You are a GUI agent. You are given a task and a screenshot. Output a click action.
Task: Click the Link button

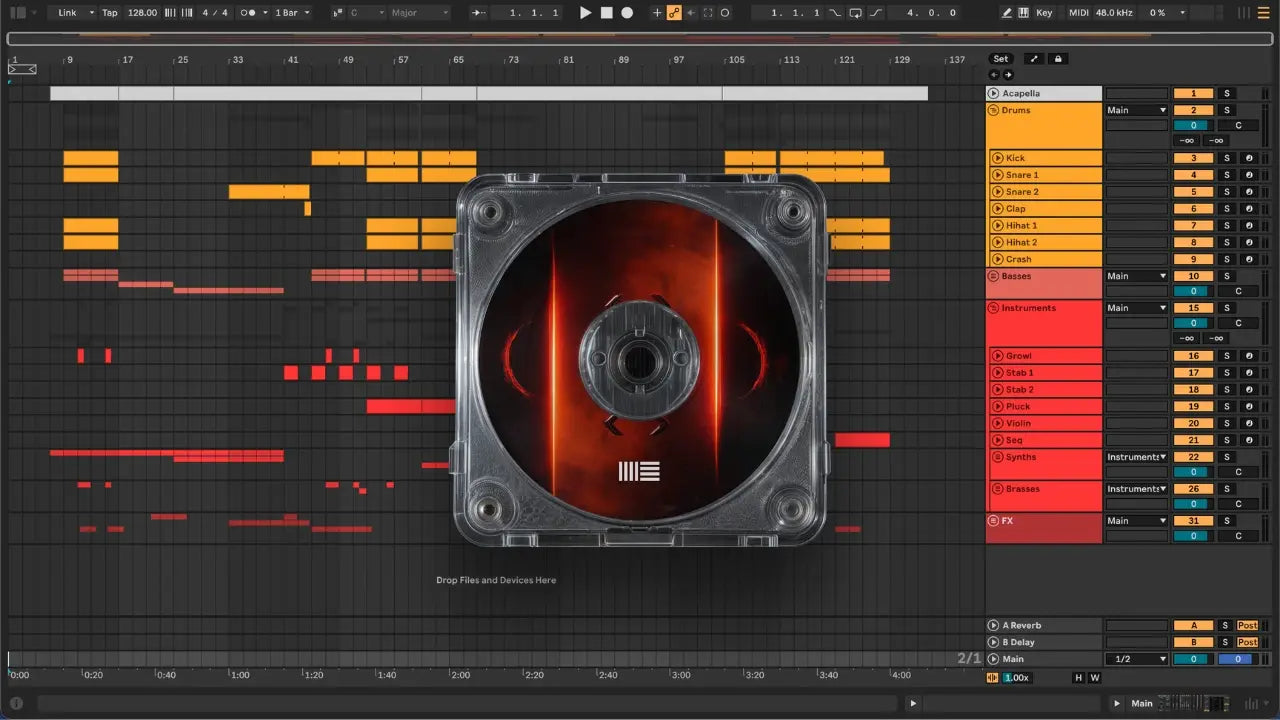click(x=74, y=13)
